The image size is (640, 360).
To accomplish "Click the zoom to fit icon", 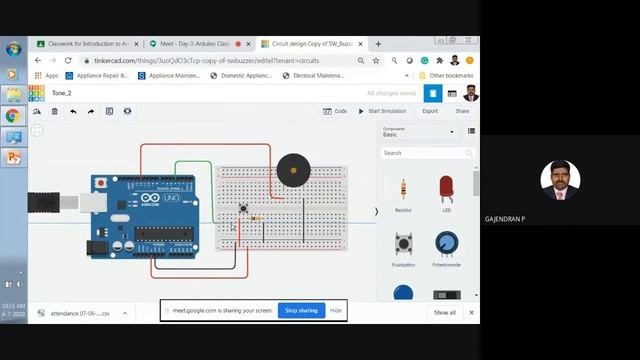I will [x=37, y=131].
